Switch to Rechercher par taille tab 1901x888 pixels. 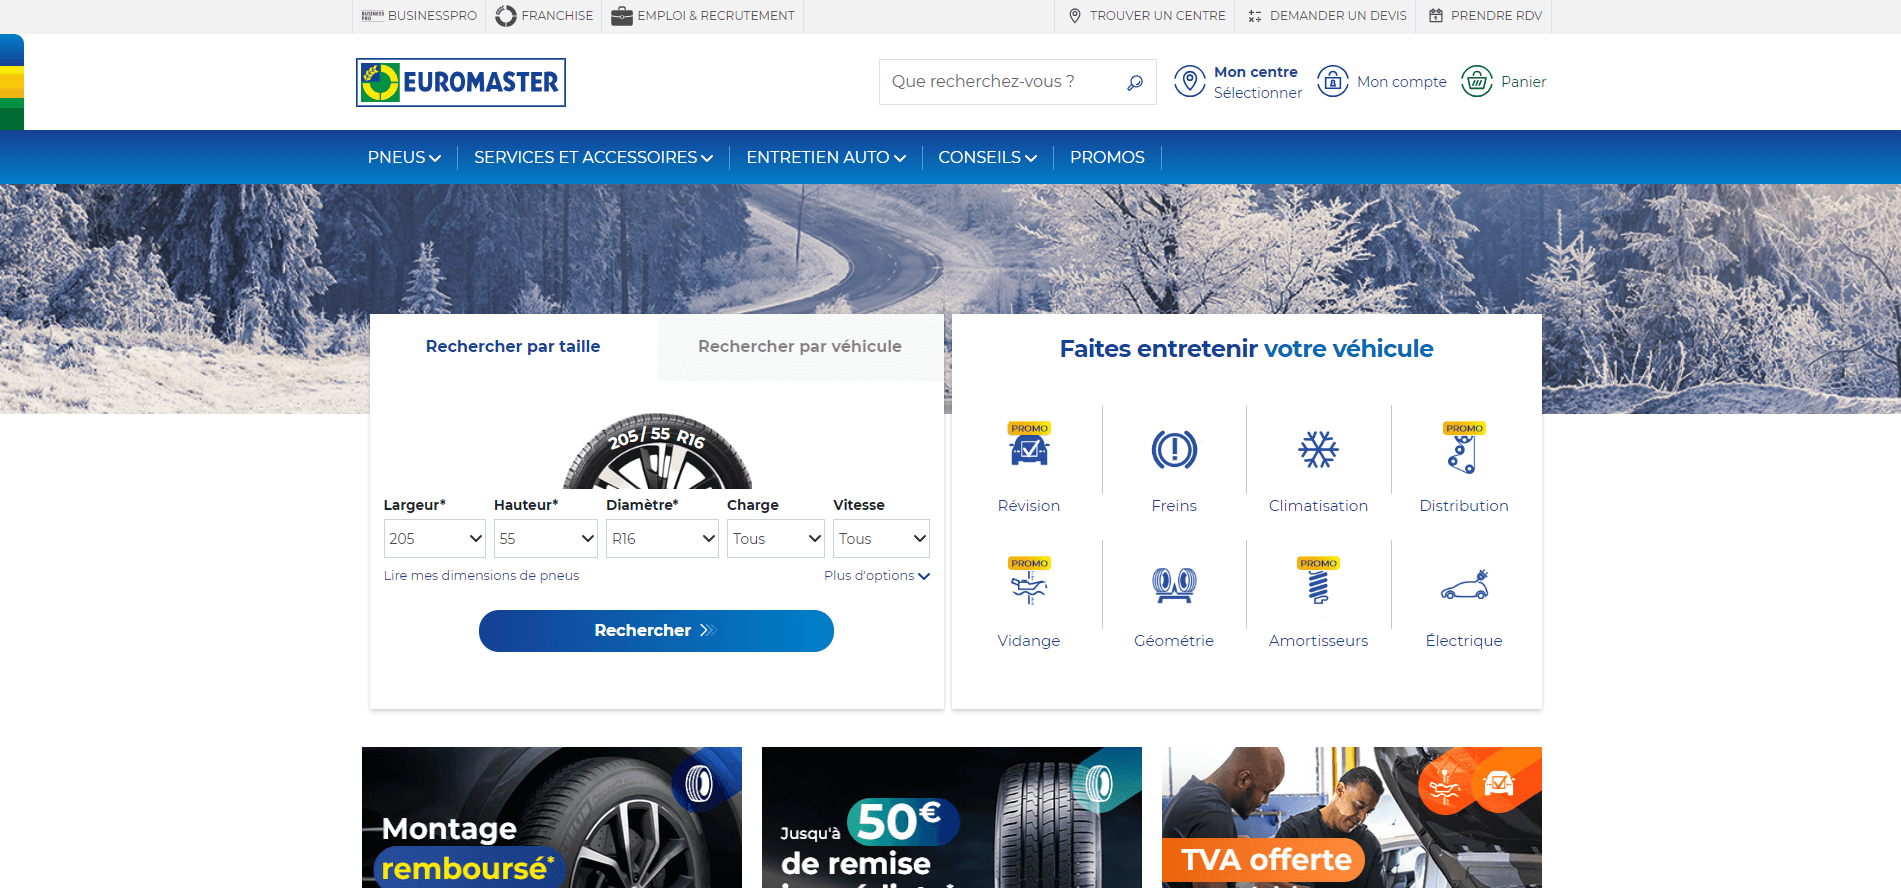pos(513,347)
